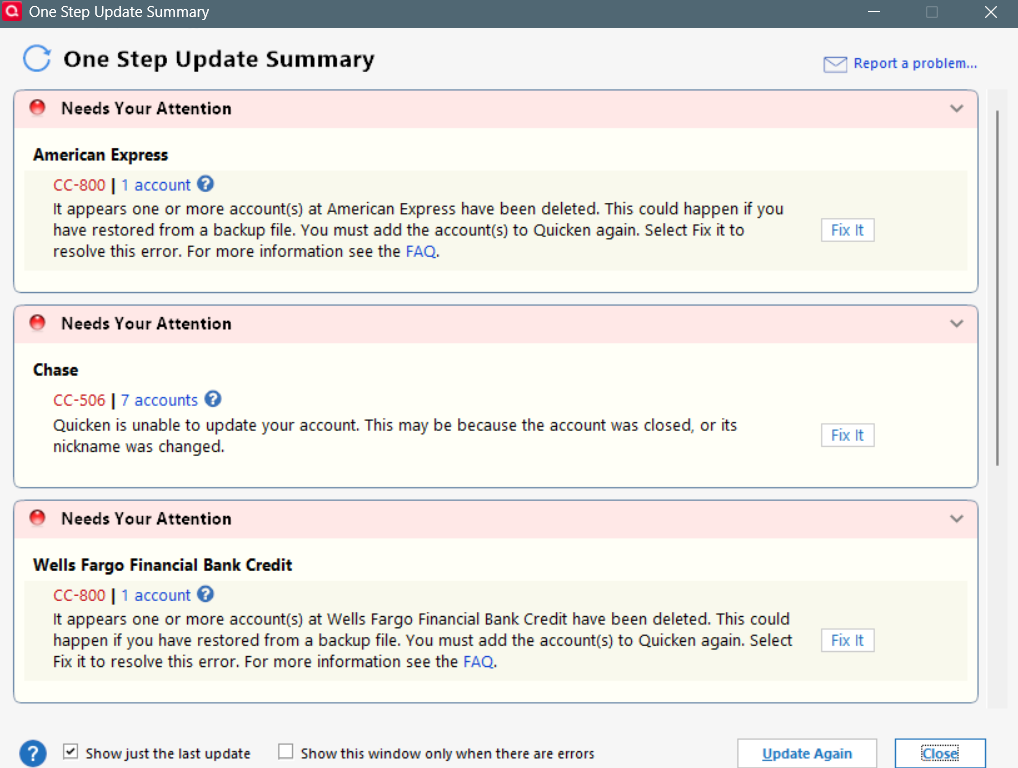The height and width of the screenshot is (768, 1018).
Task: Click the Quicken logo in title bar
Action: [12, 12]
